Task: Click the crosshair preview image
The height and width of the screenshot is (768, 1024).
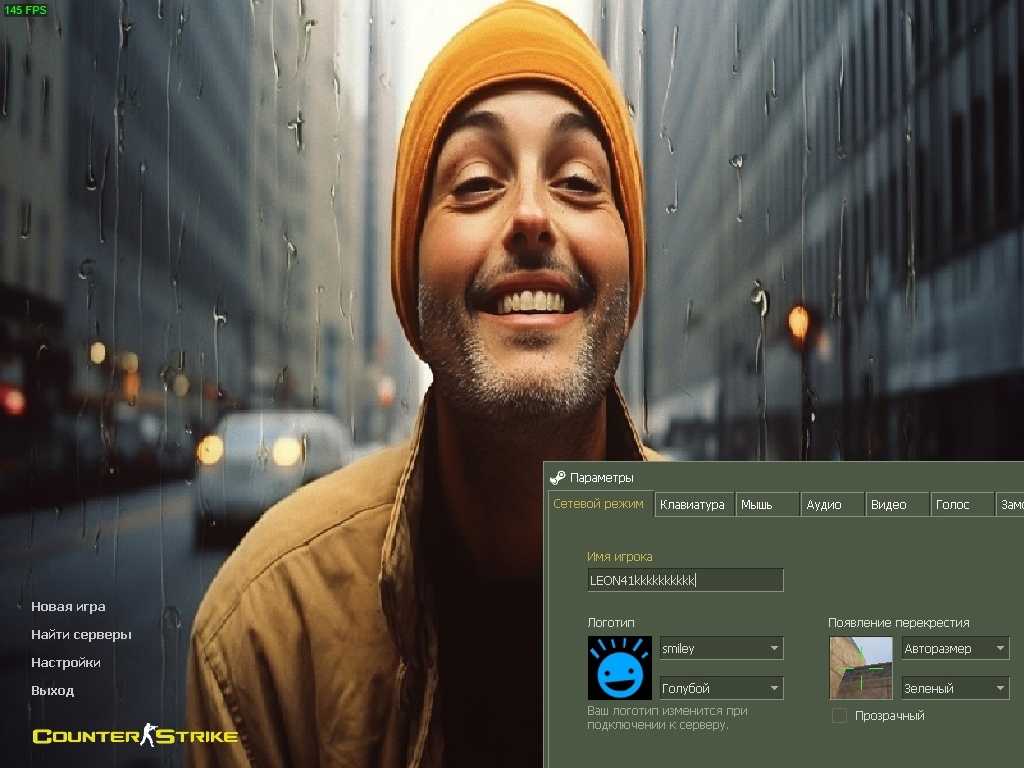Action: click(860, 668)
